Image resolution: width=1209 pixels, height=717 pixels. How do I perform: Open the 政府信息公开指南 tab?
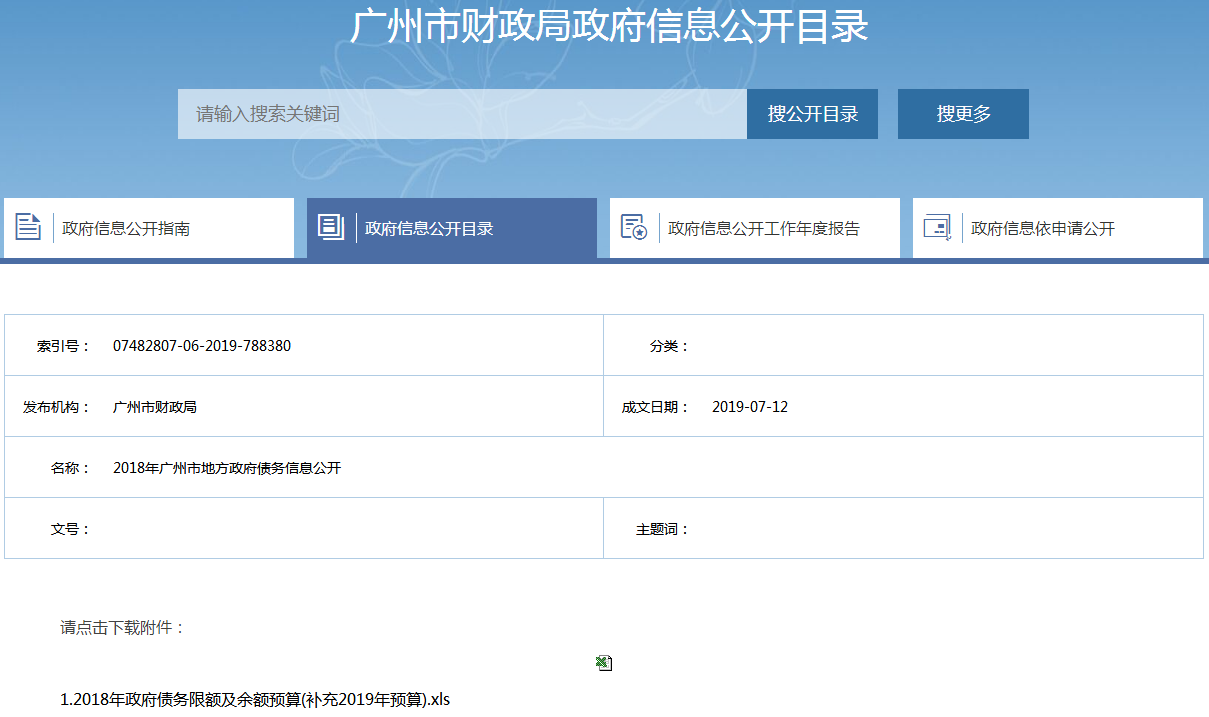[x=126, y=228]
